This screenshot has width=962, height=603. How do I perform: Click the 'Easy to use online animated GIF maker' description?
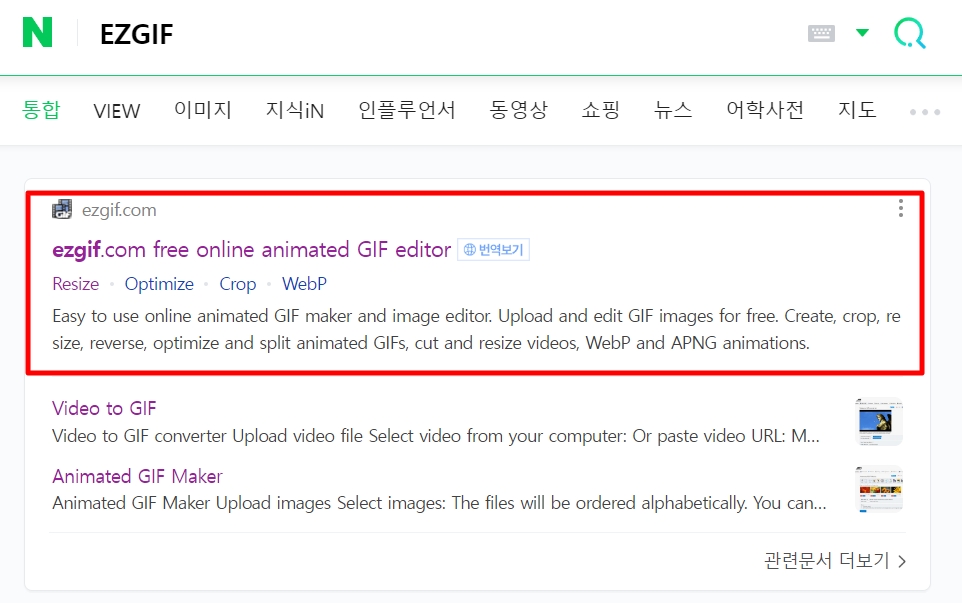pyautogui.click(x=476, y=329)
